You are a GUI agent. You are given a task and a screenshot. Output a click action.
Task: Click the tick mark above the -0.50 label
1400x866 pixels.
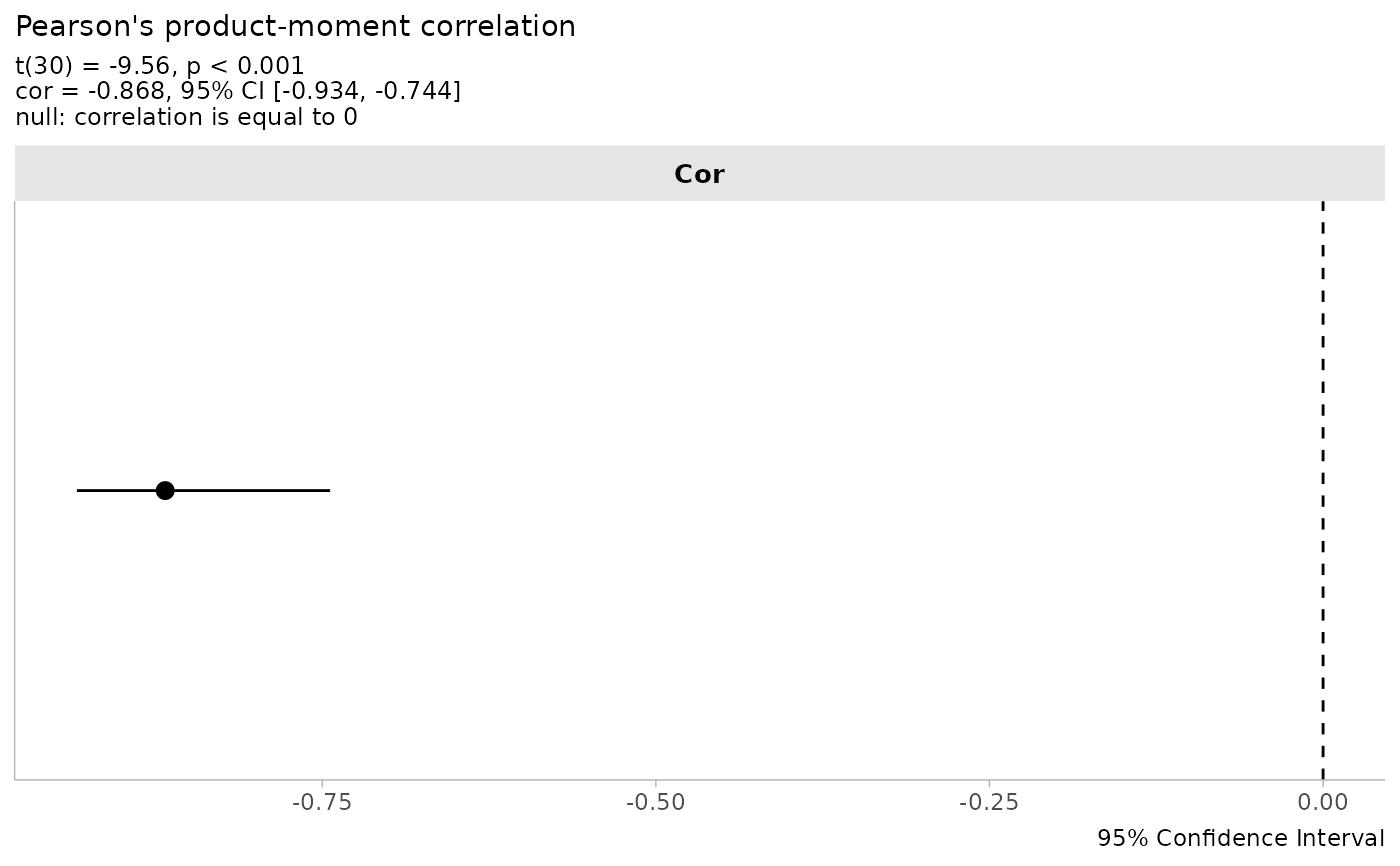click(x=655, y=782)
